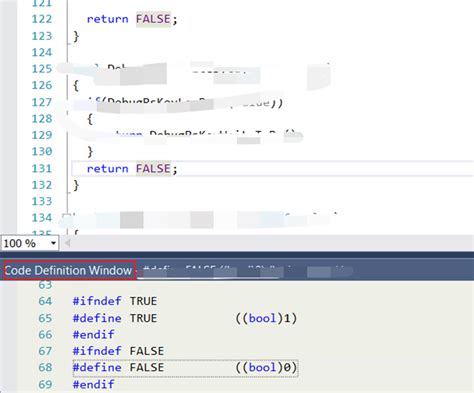Click '#endif' on line 69
This screenshot has width=474, height=393.
coord(94,384)
